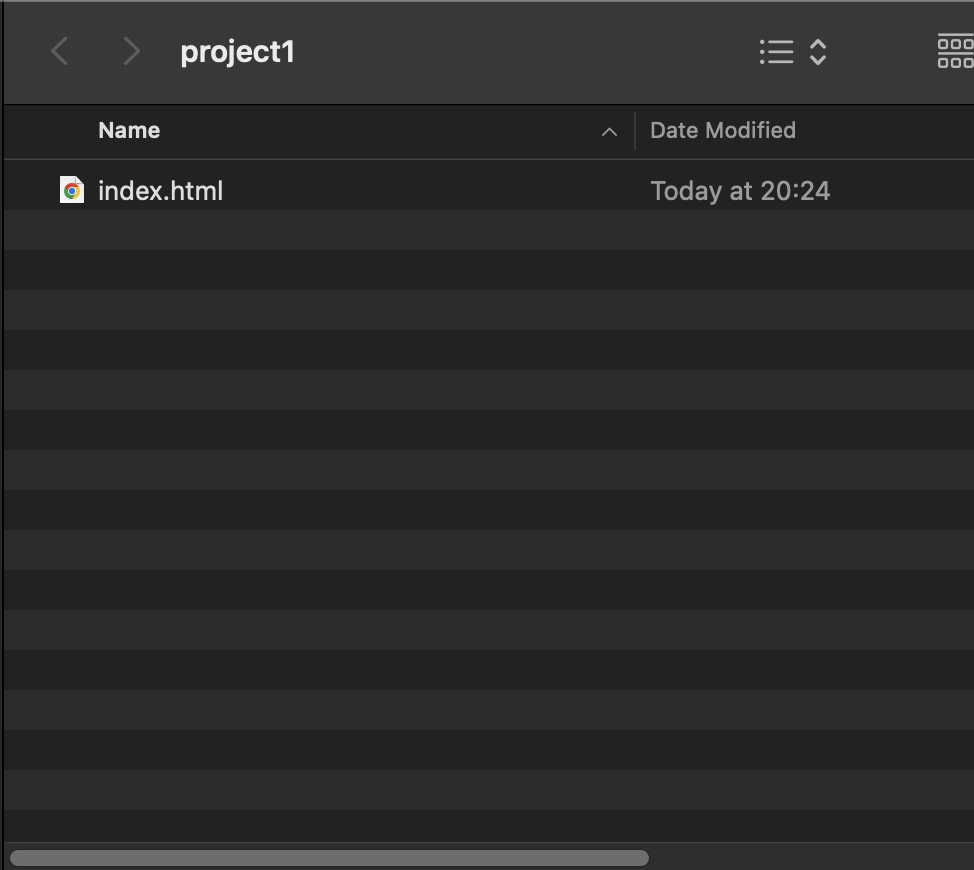Open the view switcher up-down chevrons
Viewport: 974px width, 870px height.
coord(818,52)
